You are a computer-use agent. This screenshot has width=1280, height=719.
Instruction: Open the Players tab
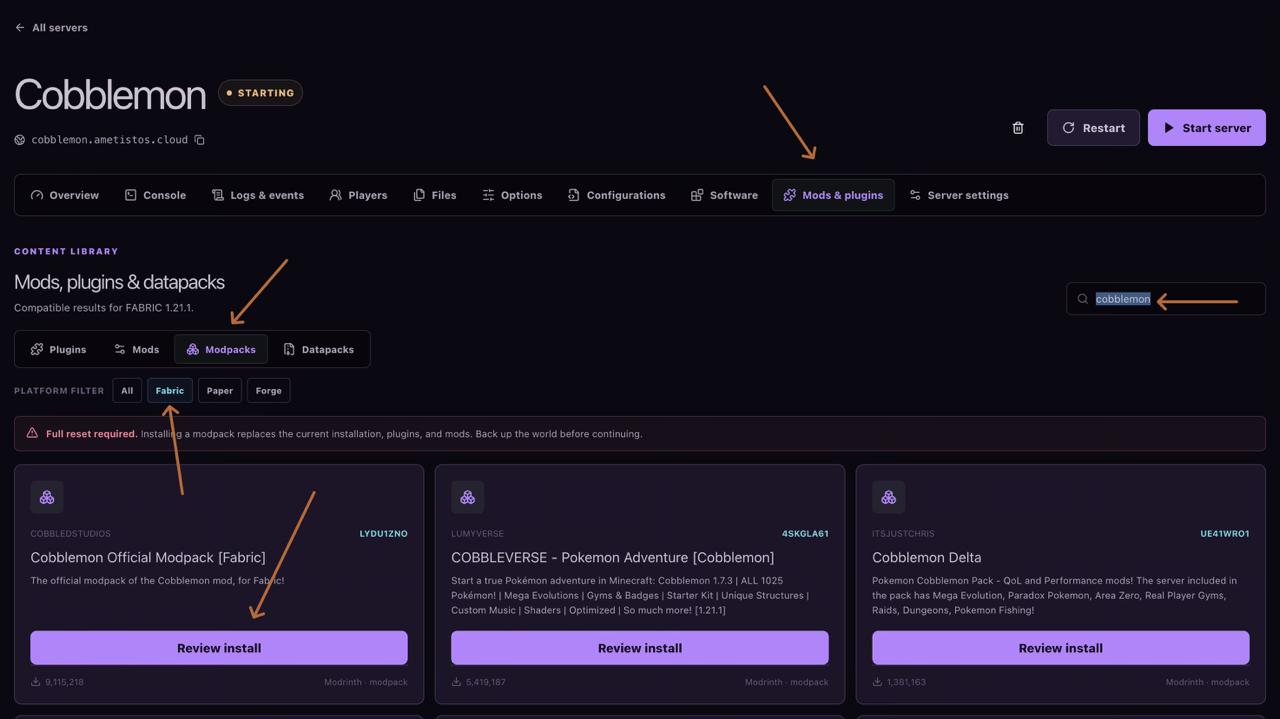coord(358,195)
